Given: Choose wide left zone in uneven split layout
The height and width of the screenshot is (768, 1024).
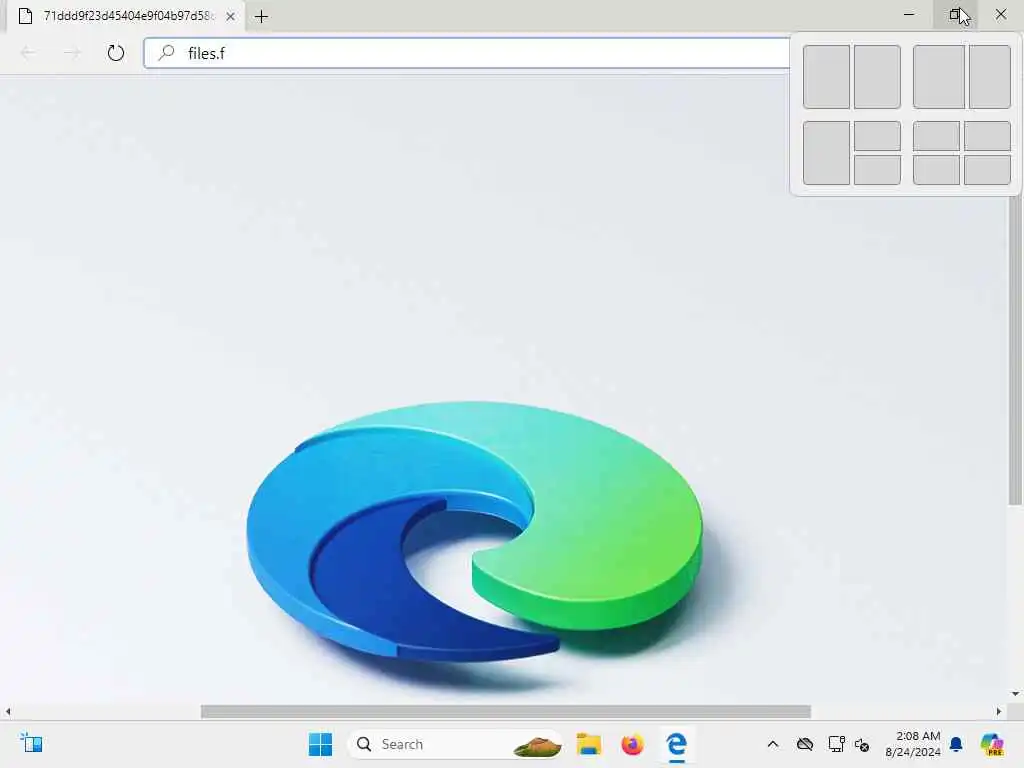Looking at the screenshot, I should [x=938, y=77].
